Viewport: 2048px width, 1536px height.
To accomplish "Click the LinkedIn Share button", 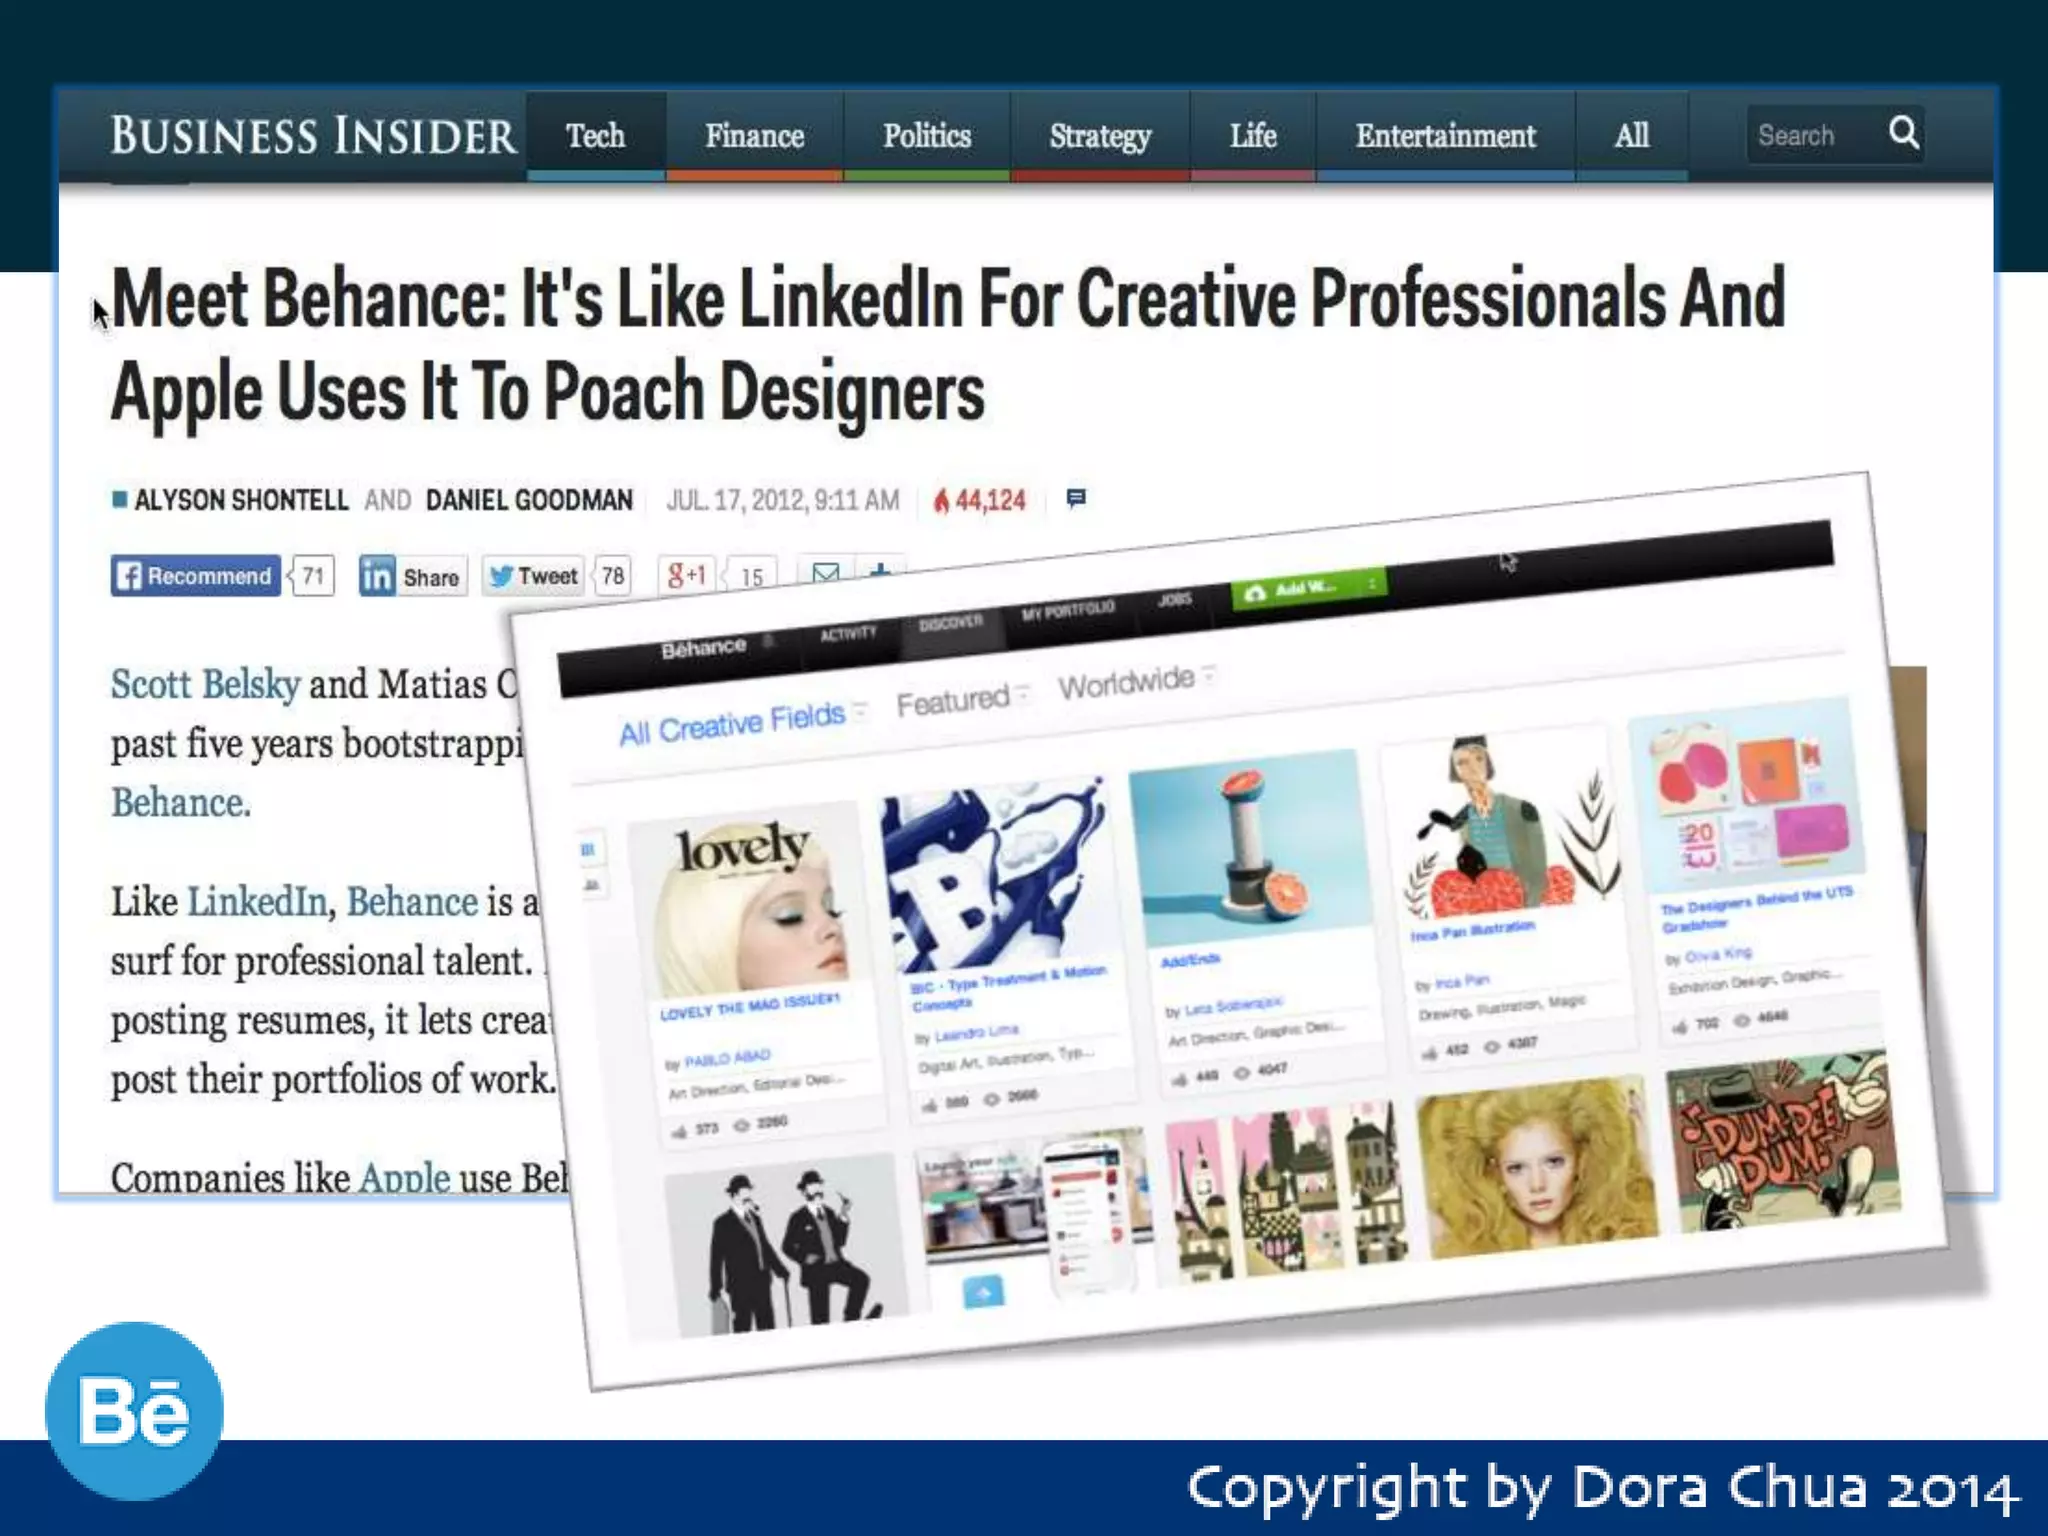I will point(413,577).
